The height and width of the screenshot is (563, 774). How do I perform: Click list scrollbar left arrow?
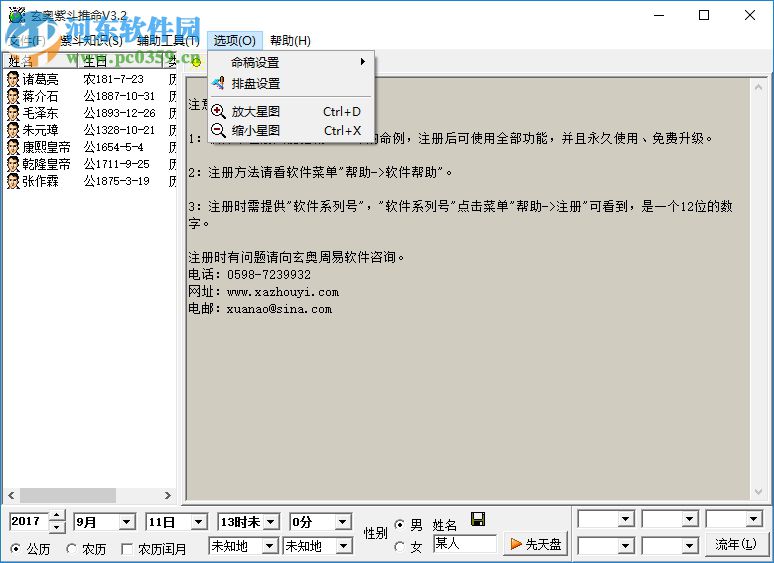point(11,495)
